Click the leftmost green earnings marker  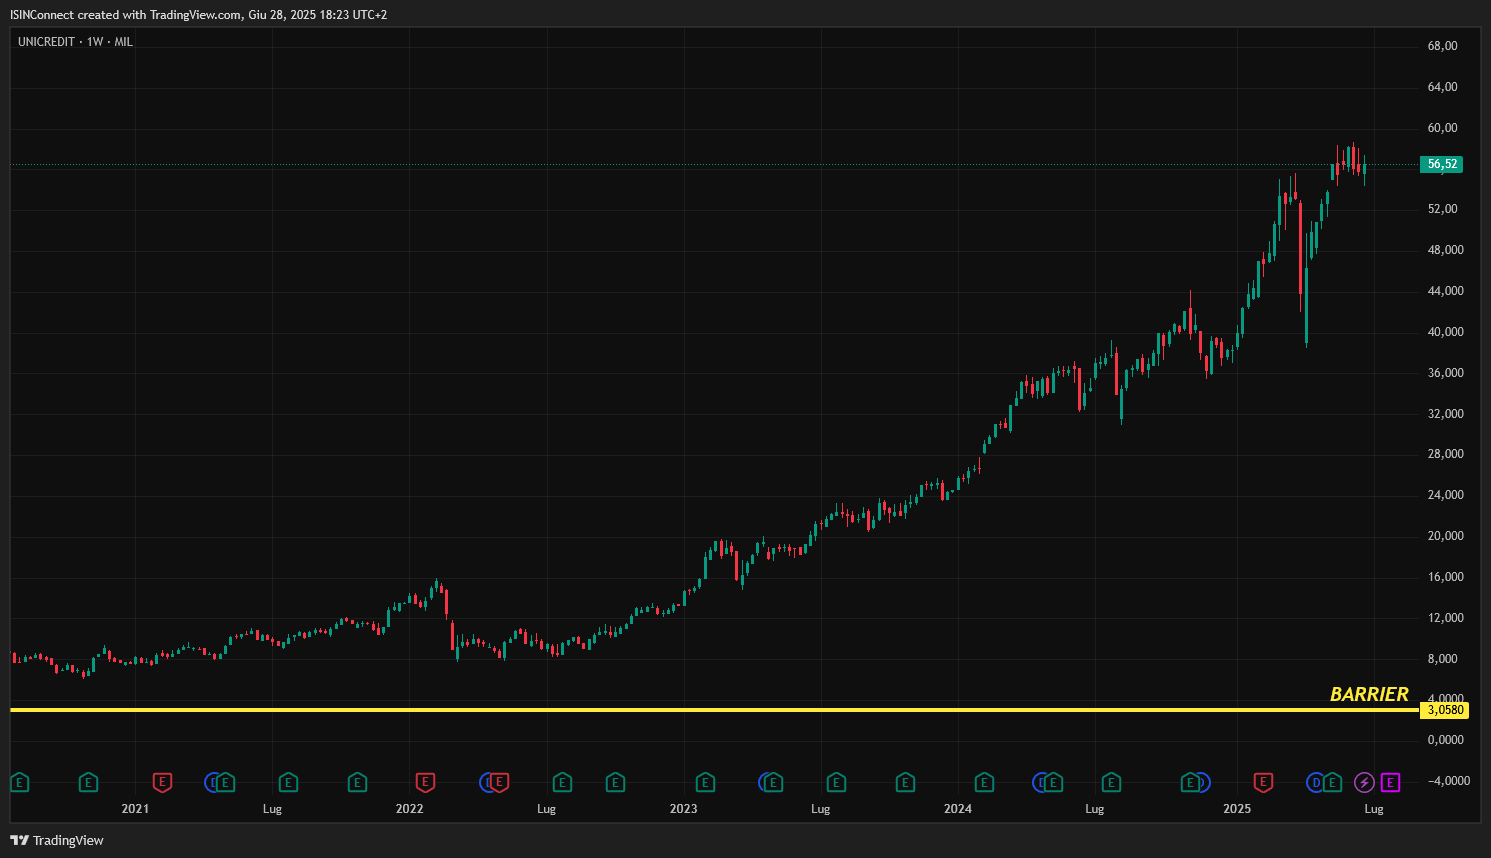(19, 783)
